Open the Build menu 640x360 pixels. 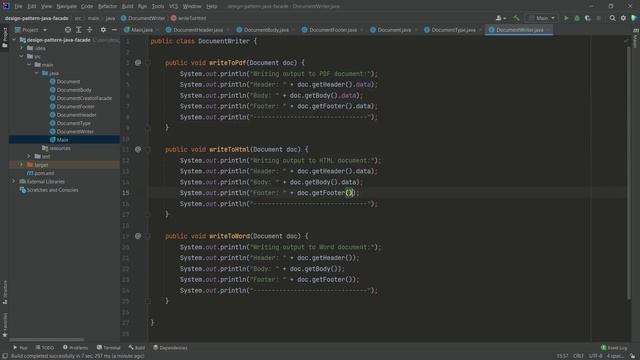(127, 7)
